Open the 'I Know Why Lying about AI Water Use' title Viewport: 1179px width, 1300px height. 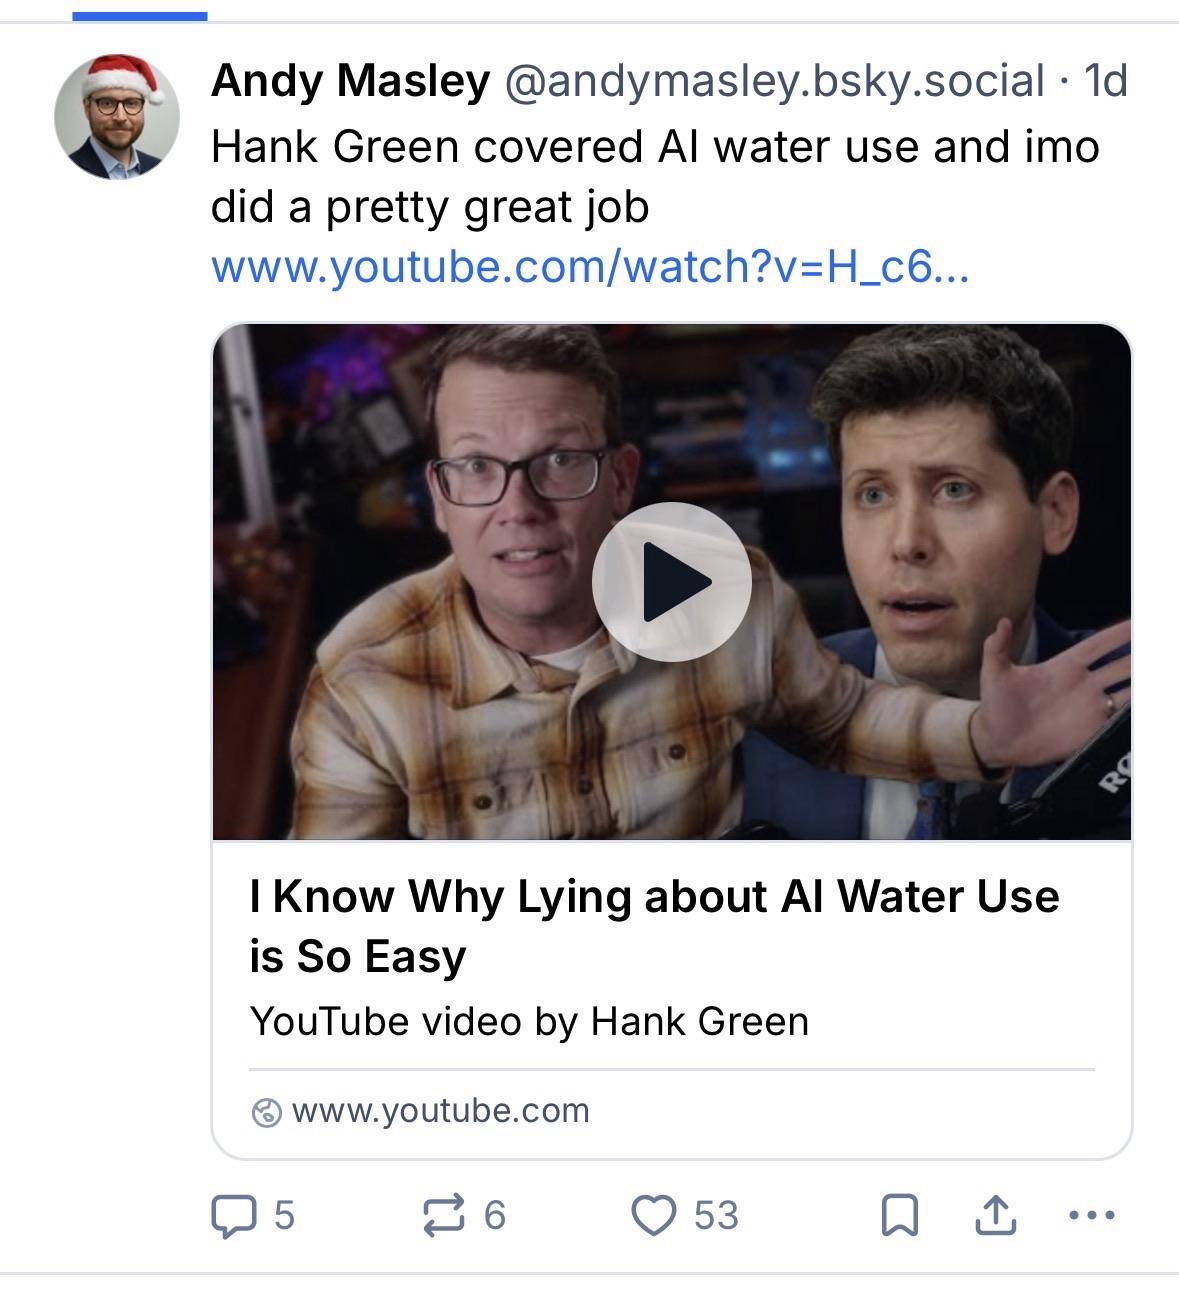click(654, 925)
